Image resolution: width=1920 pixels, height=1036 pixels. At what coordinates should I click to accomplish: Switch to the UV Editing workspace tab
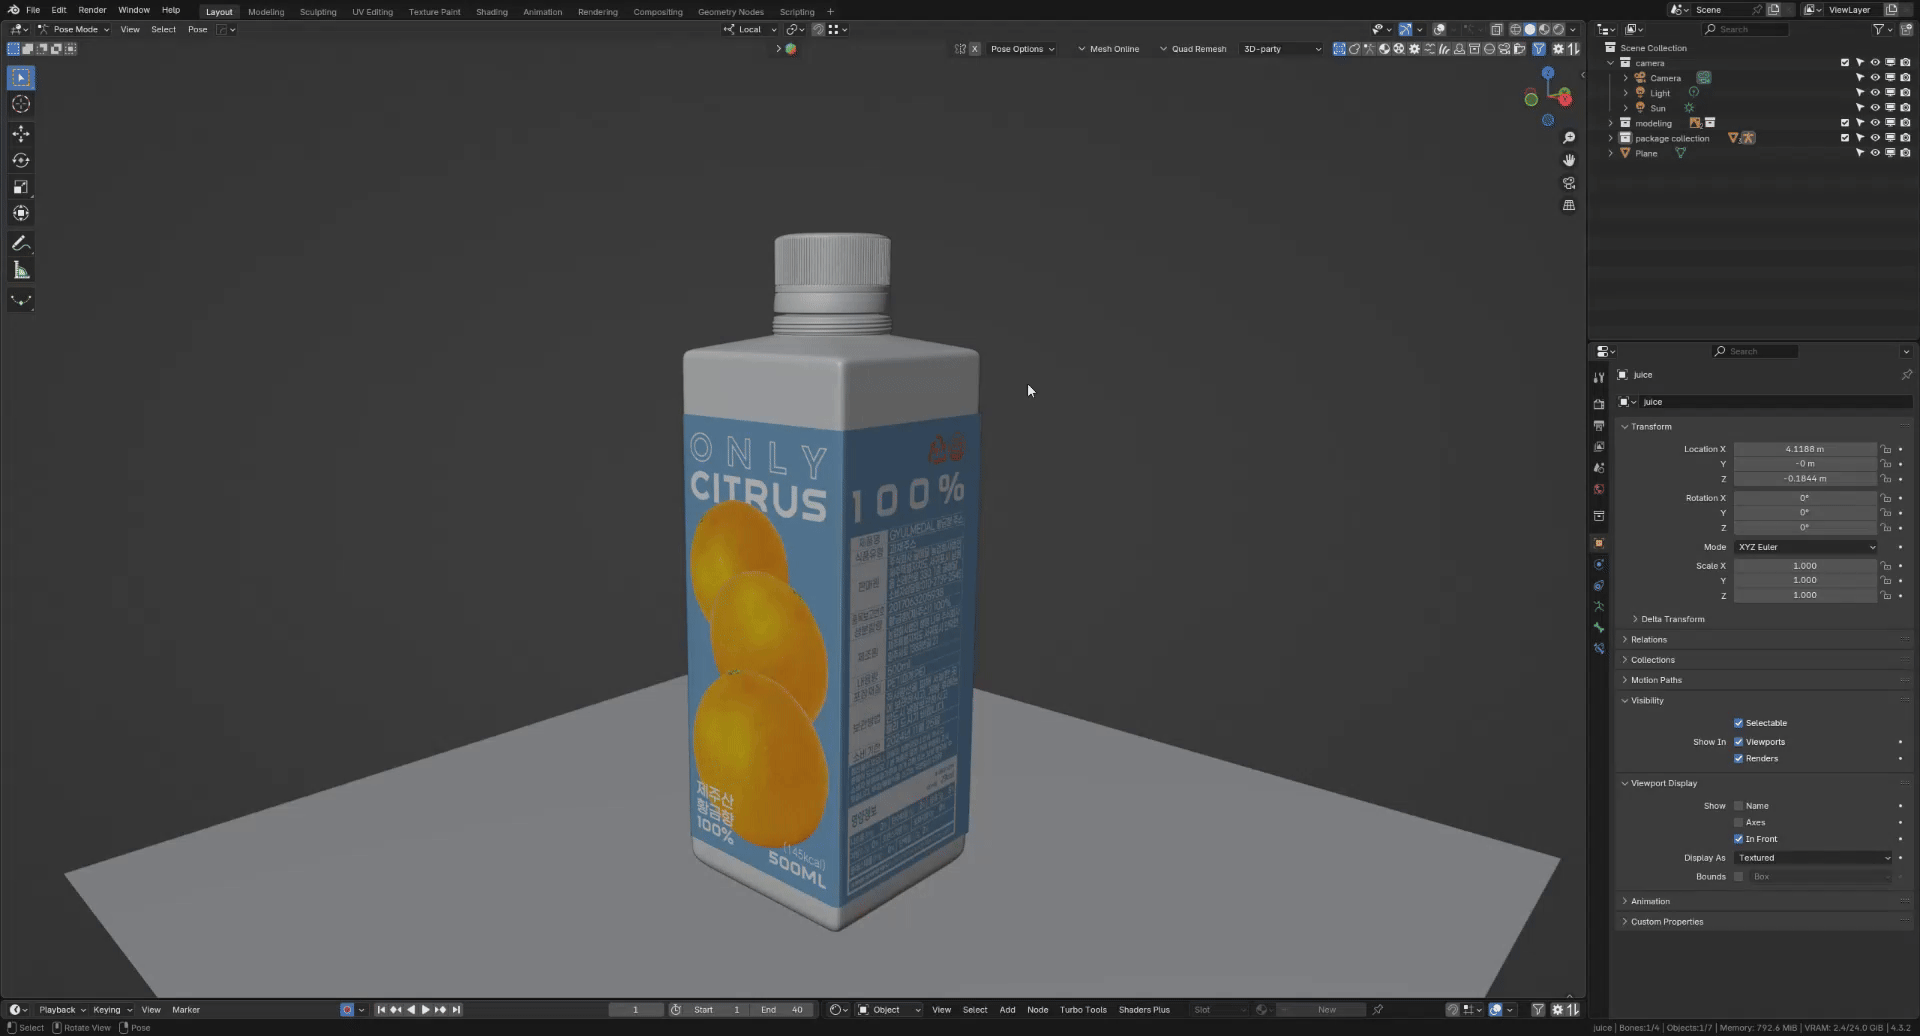coord(372,12)
